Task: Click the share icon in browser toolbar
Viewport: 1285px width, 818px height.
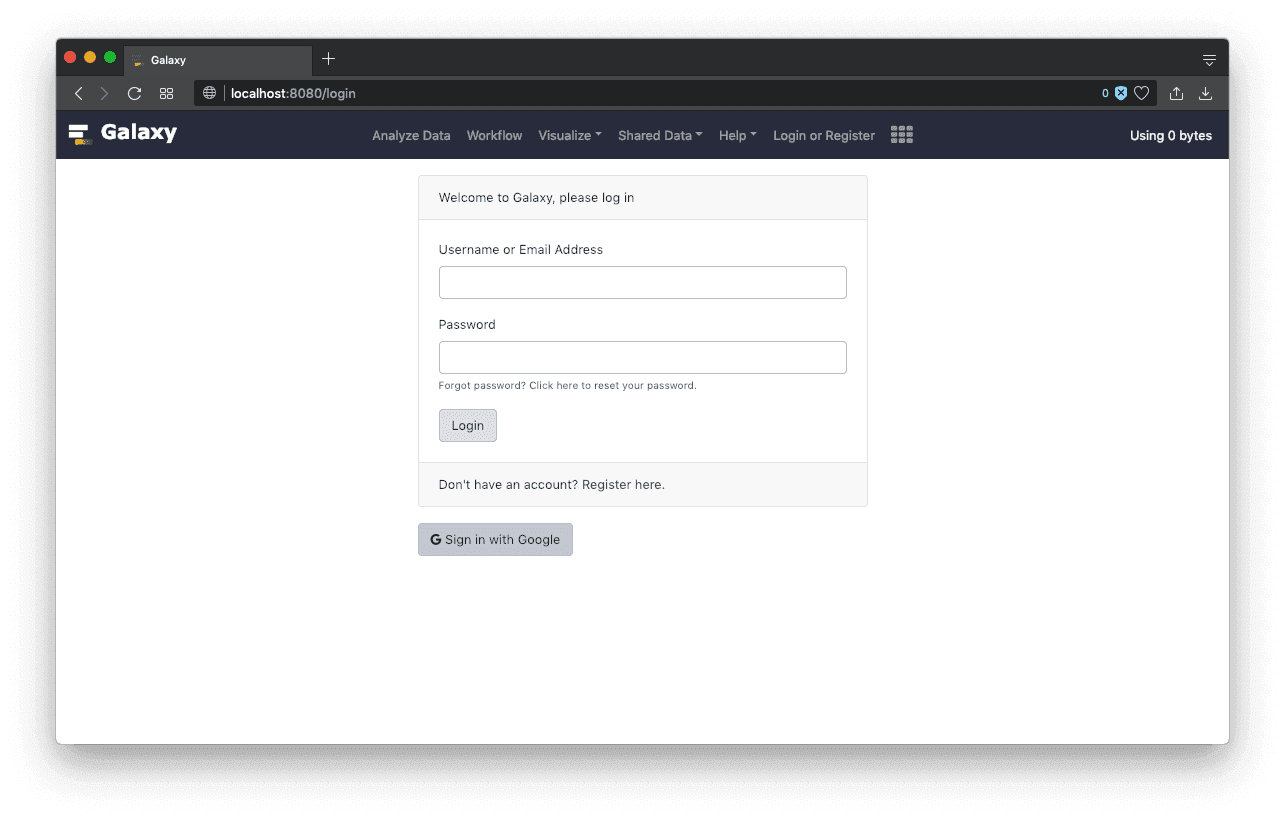Action: click(x=1176, y=93)
